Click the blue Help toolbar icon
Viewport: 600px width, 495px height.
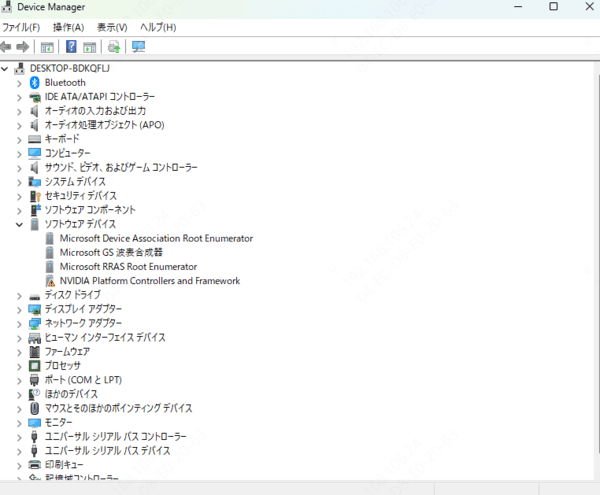coord(71,46)
